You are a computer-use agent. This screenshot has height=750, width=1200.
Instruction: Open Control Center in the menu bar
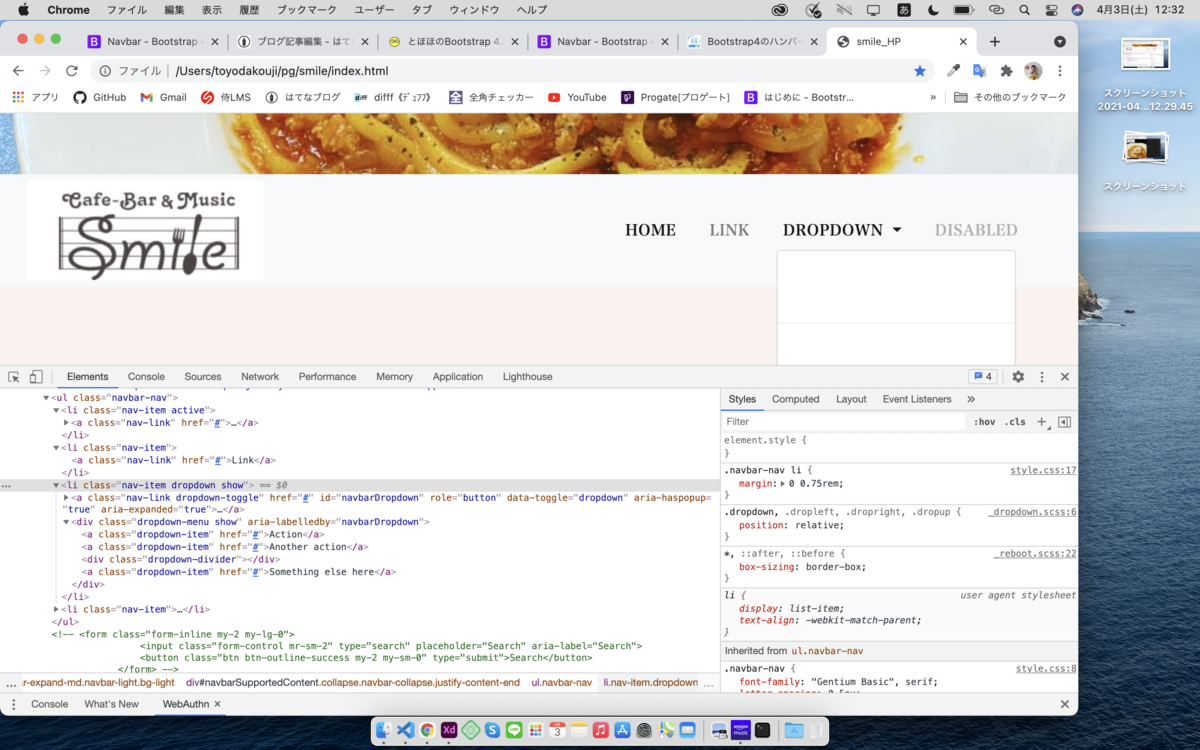click(x=1051, y=10)
